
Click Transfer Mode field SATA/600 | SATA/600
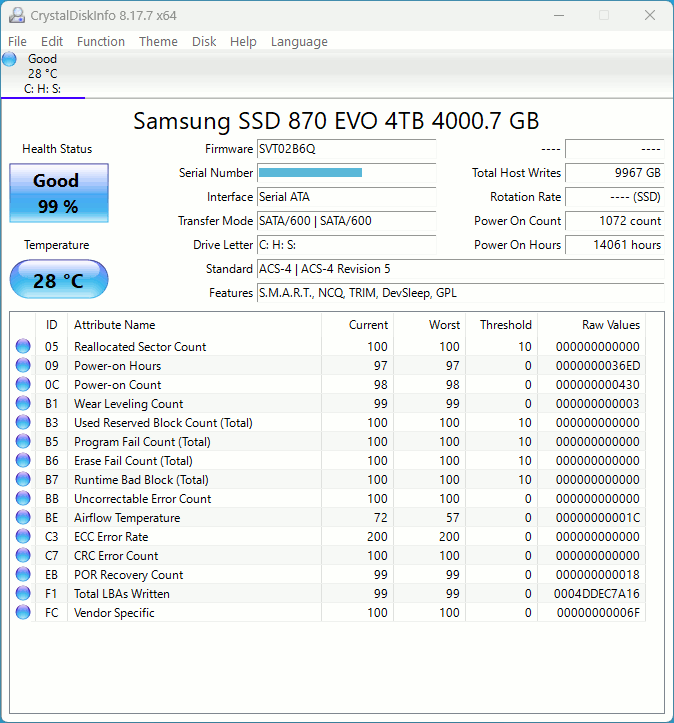click(346, 221)
